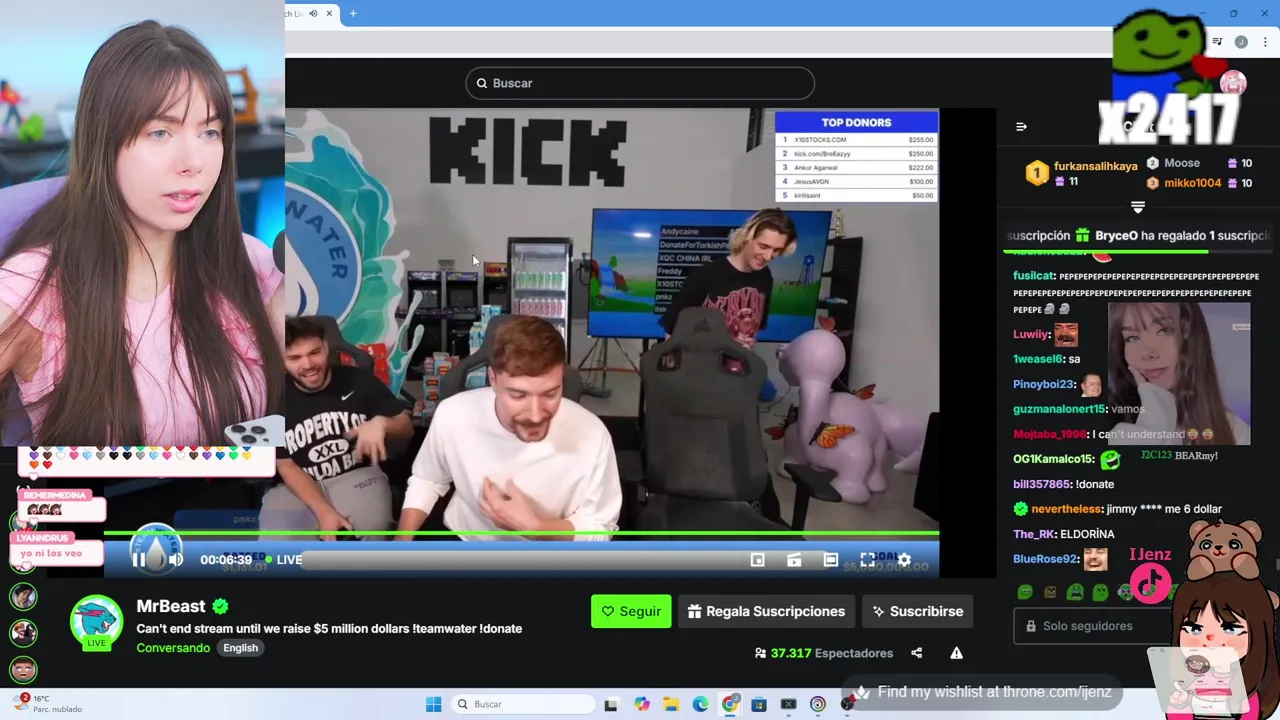
Task: Launch Microsoft Edge from the taskbar
Action: tap(700, 704)
